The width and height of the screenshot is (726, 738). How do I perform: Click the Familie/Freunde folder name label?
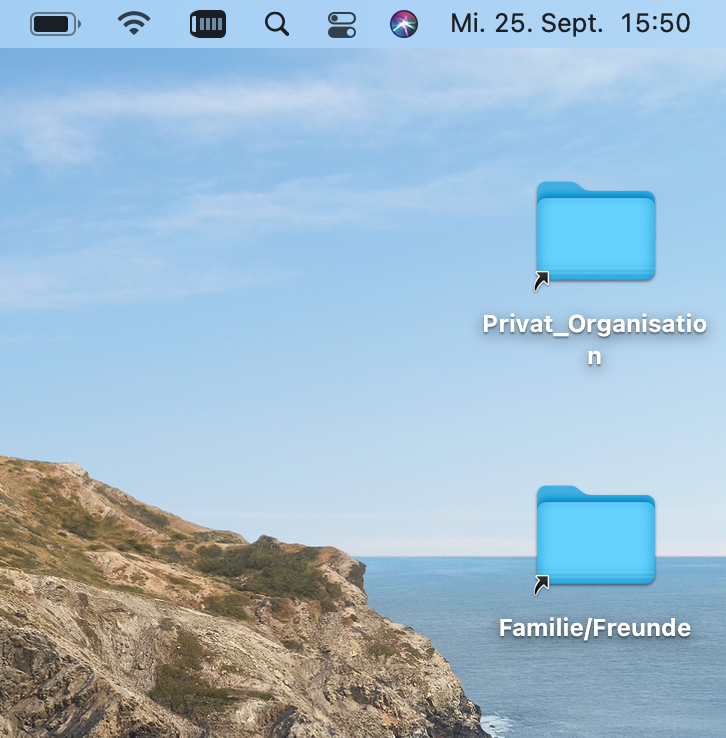point(594,628)
